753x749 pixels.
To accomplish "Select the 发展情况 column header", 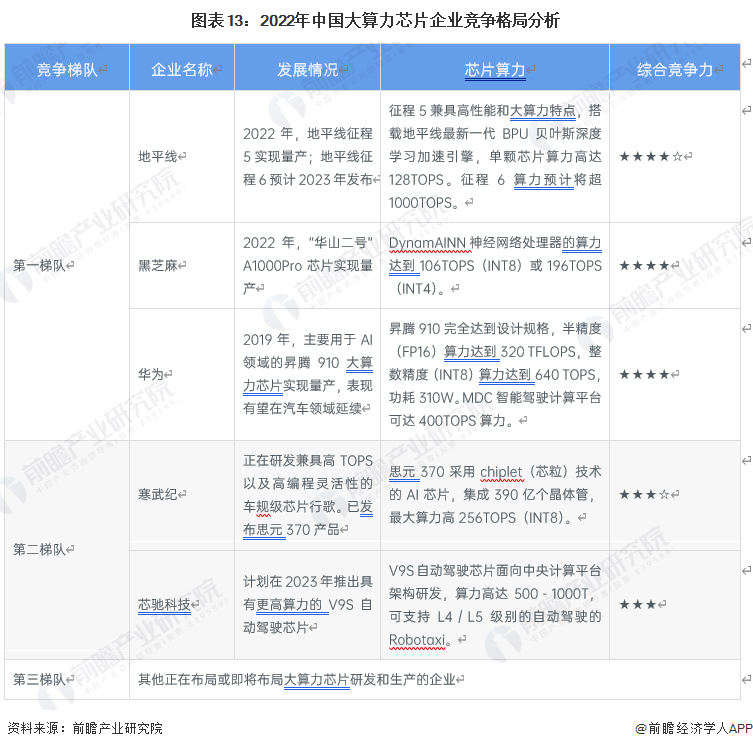I will coord(308,70).
